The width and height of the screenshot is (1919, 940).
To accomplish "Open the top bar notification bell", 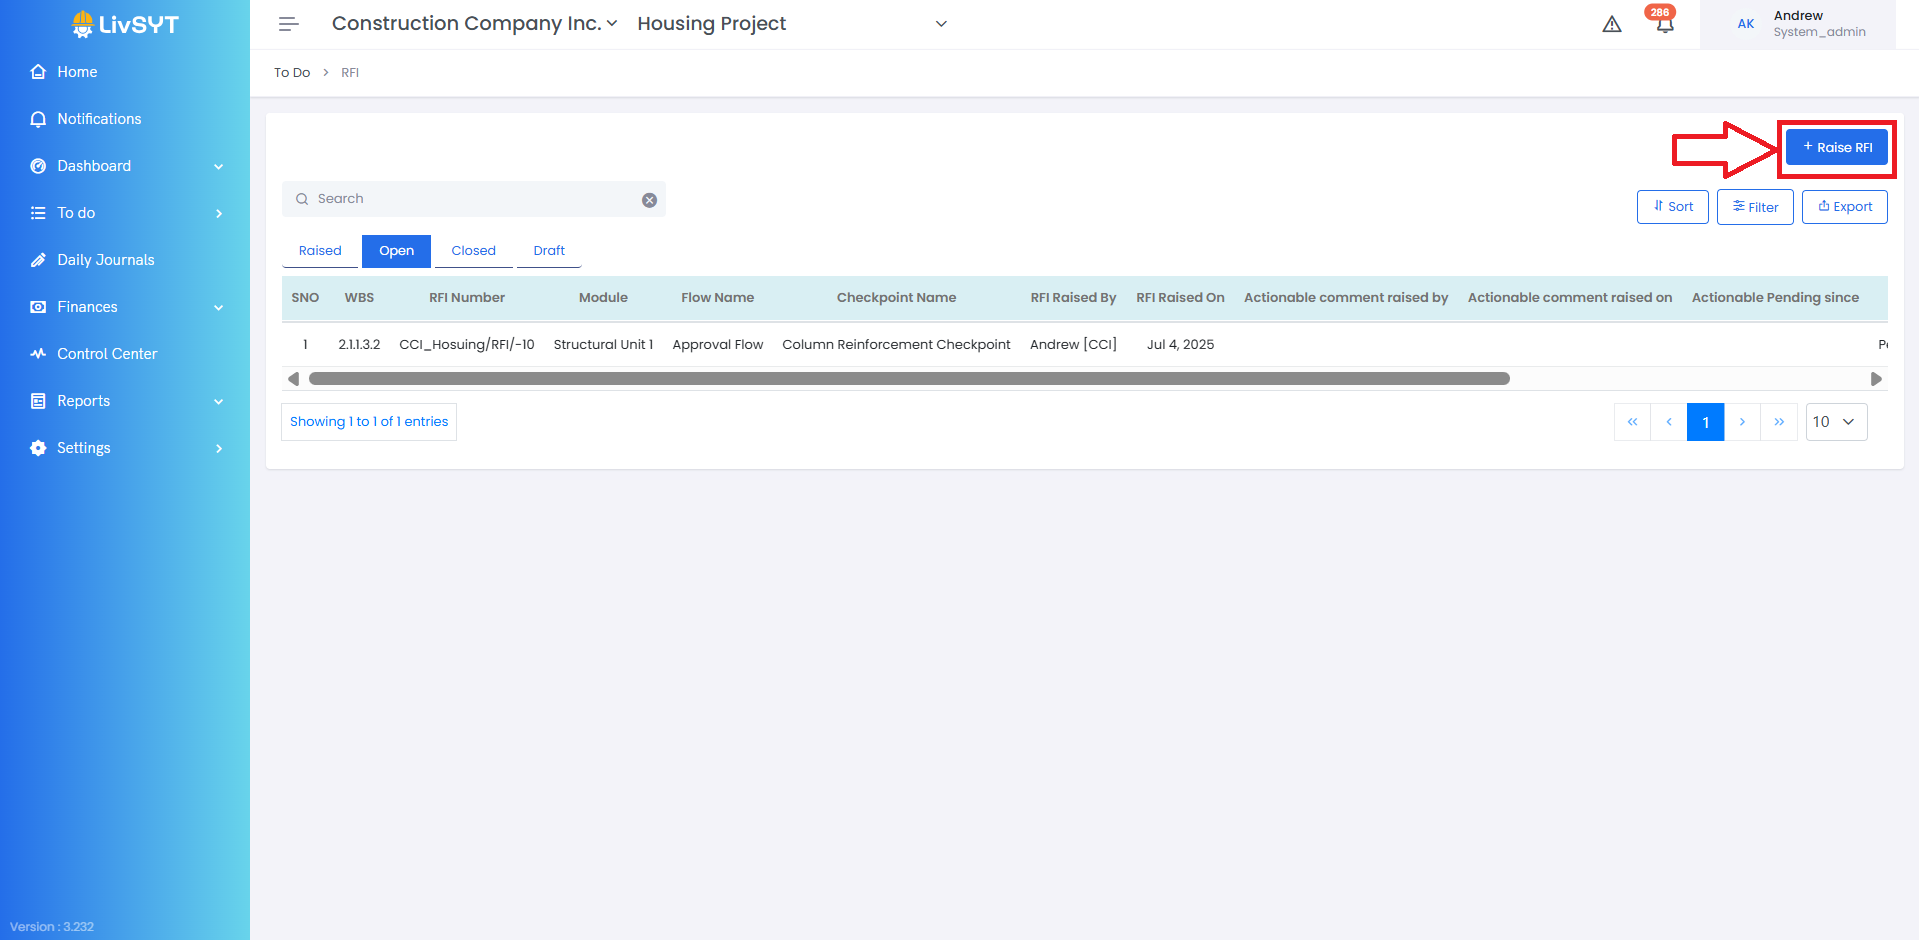I will point(1664,22).
